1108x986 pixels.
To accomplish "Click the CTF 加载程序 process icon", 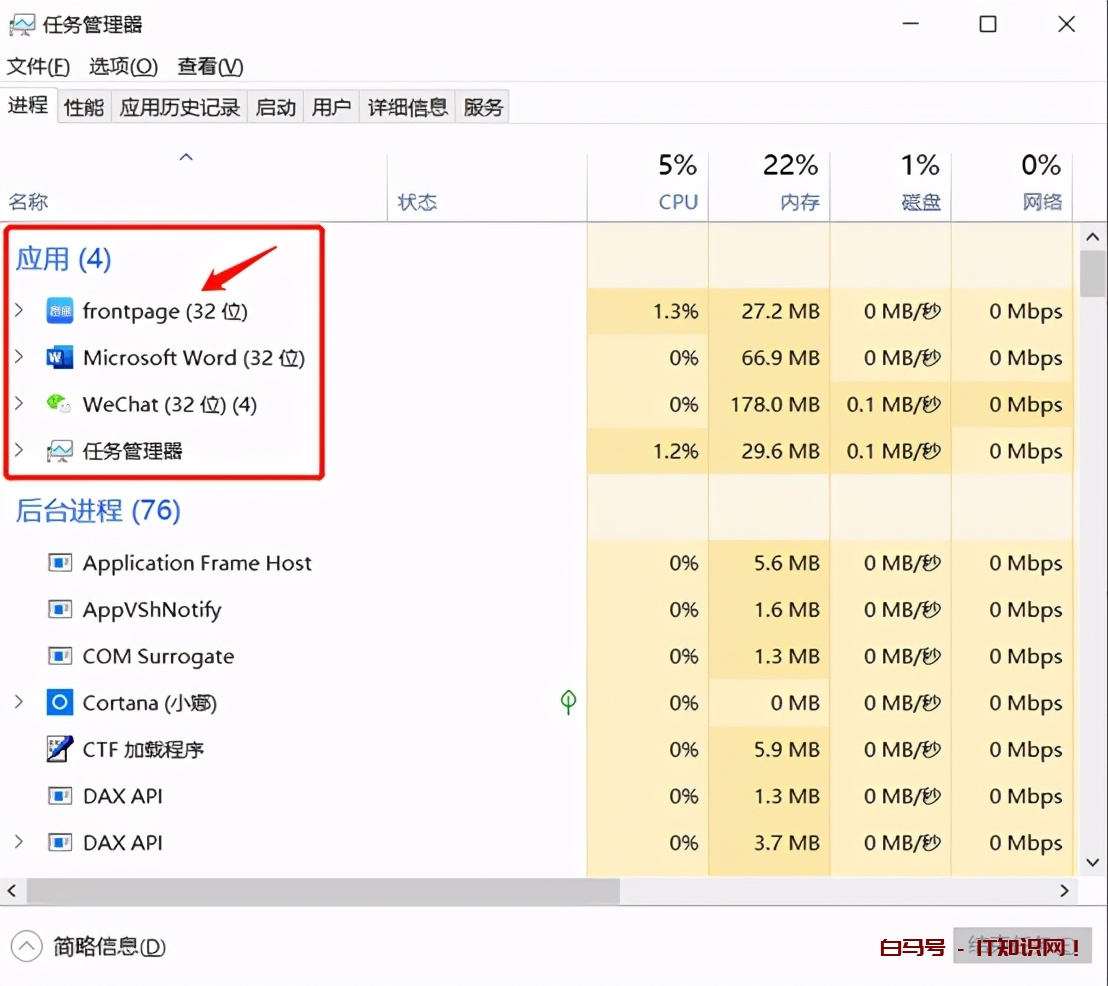I will (62, 749).
